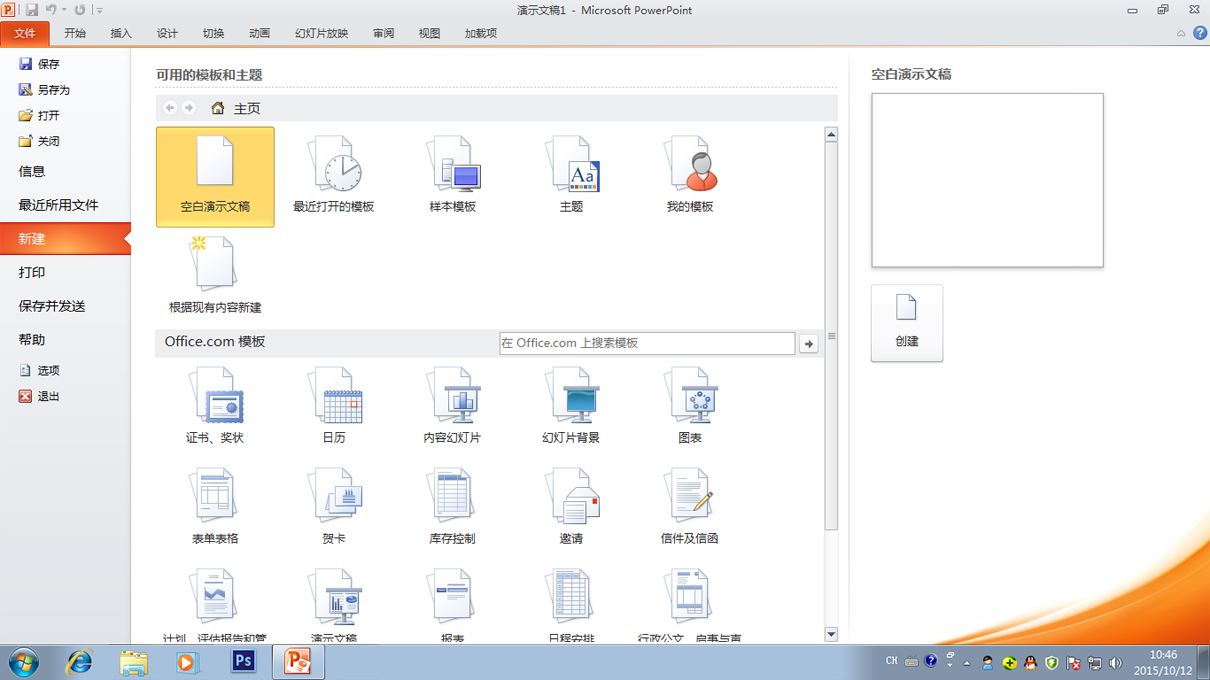Open 邀请 invitation template category

(x=571, y=506)
